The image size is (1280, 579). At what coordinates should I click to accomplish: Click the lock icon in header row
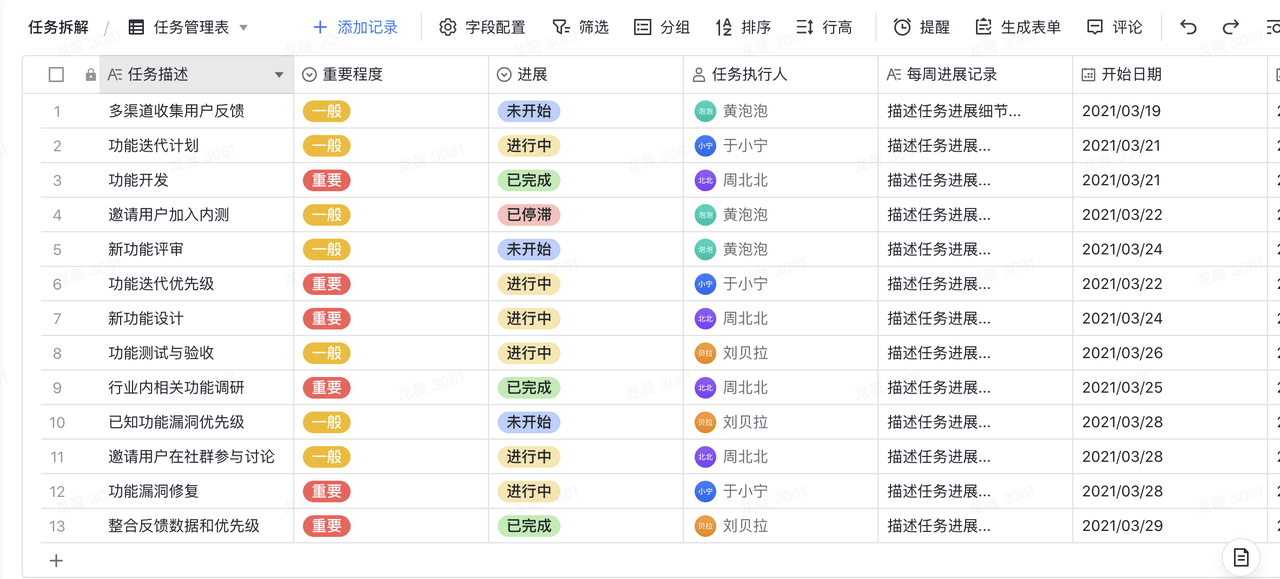91,75
